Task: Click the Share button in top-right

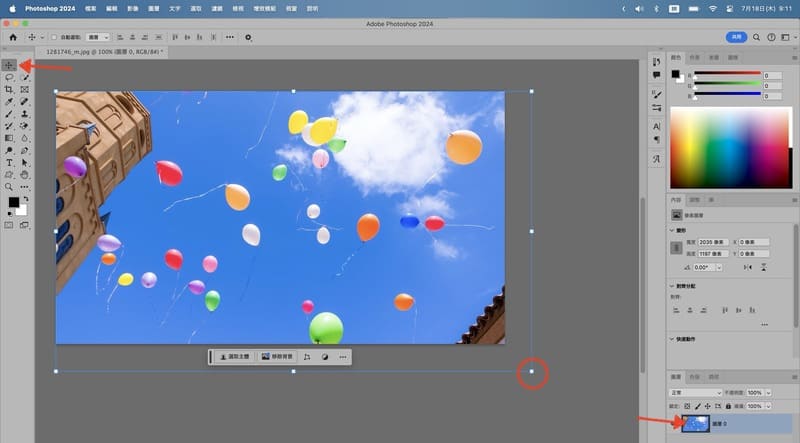Action: tap(736, 37)
